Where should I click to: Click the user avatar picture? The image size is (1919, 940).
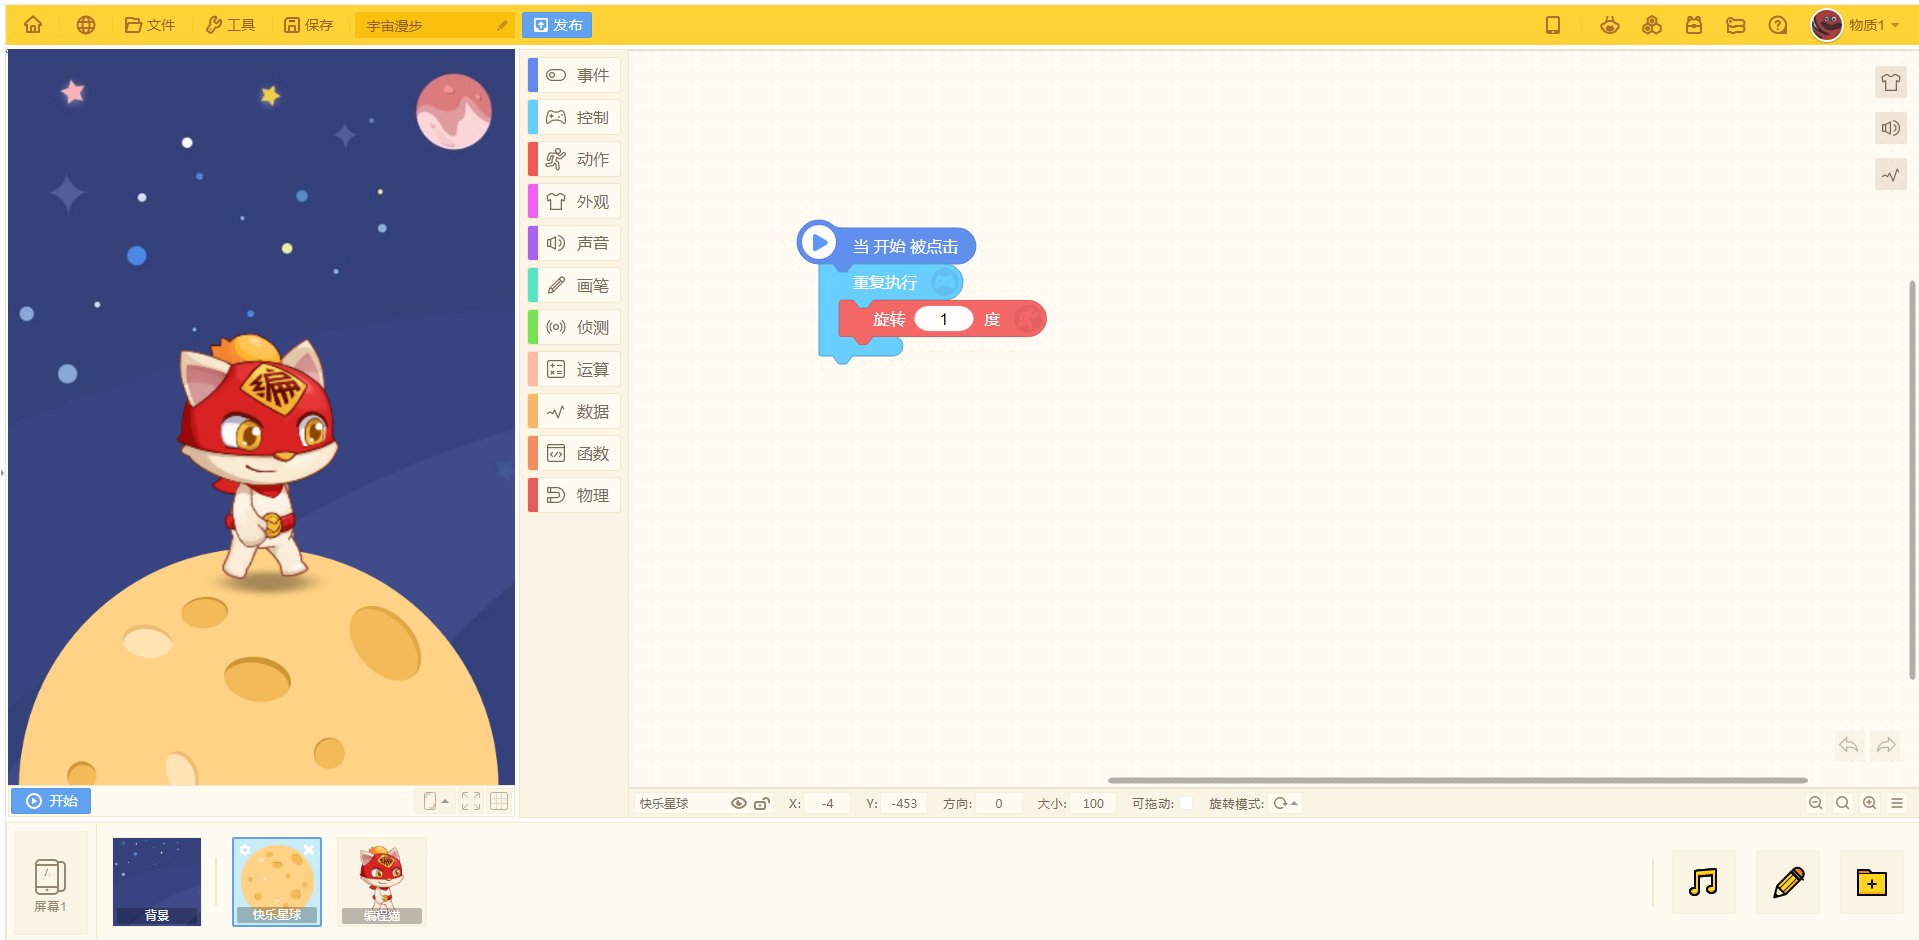[1827, 25]
